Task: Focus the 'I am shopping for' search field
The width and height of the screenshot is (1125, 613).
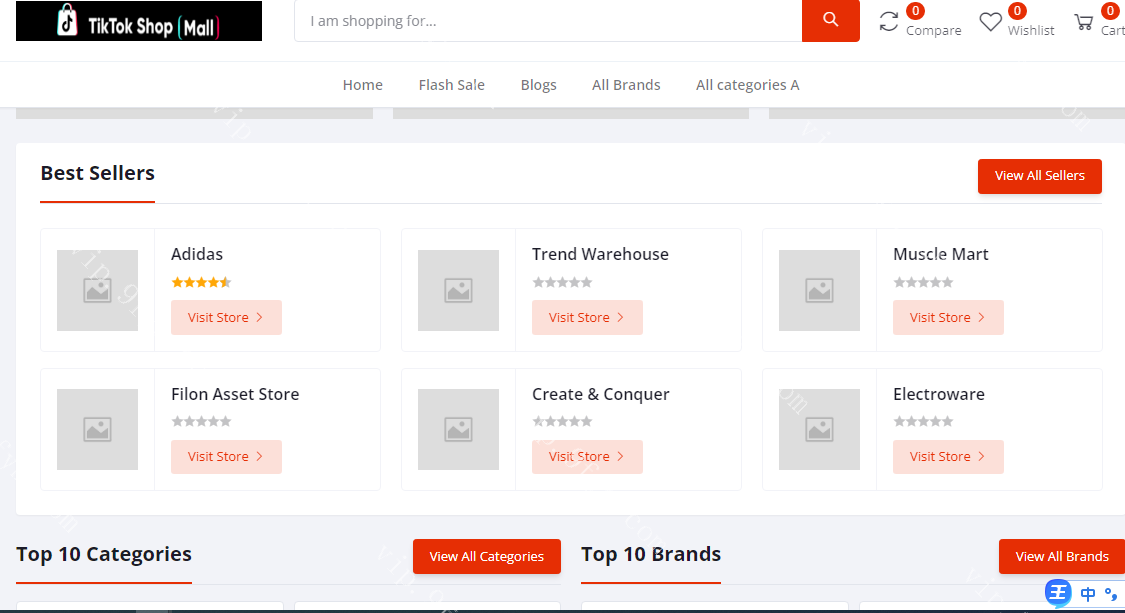Action: point(548,21)
